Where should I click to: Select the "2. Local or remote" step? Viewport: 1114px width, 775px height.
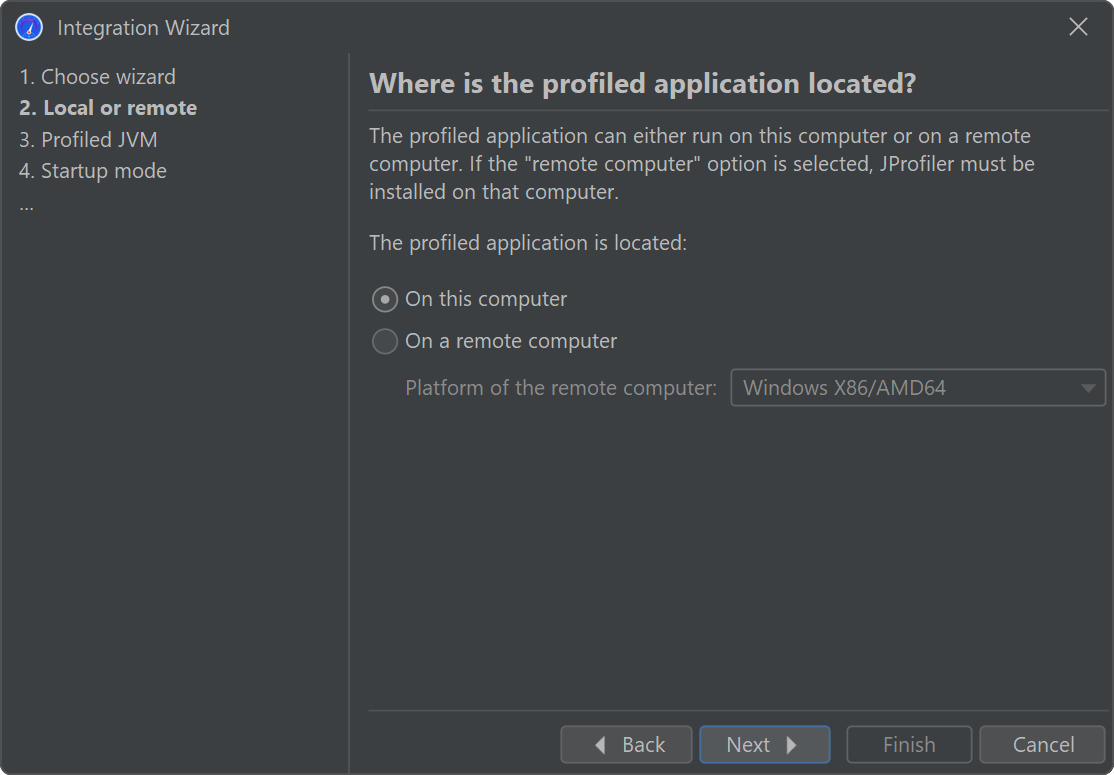coord(108,108)
